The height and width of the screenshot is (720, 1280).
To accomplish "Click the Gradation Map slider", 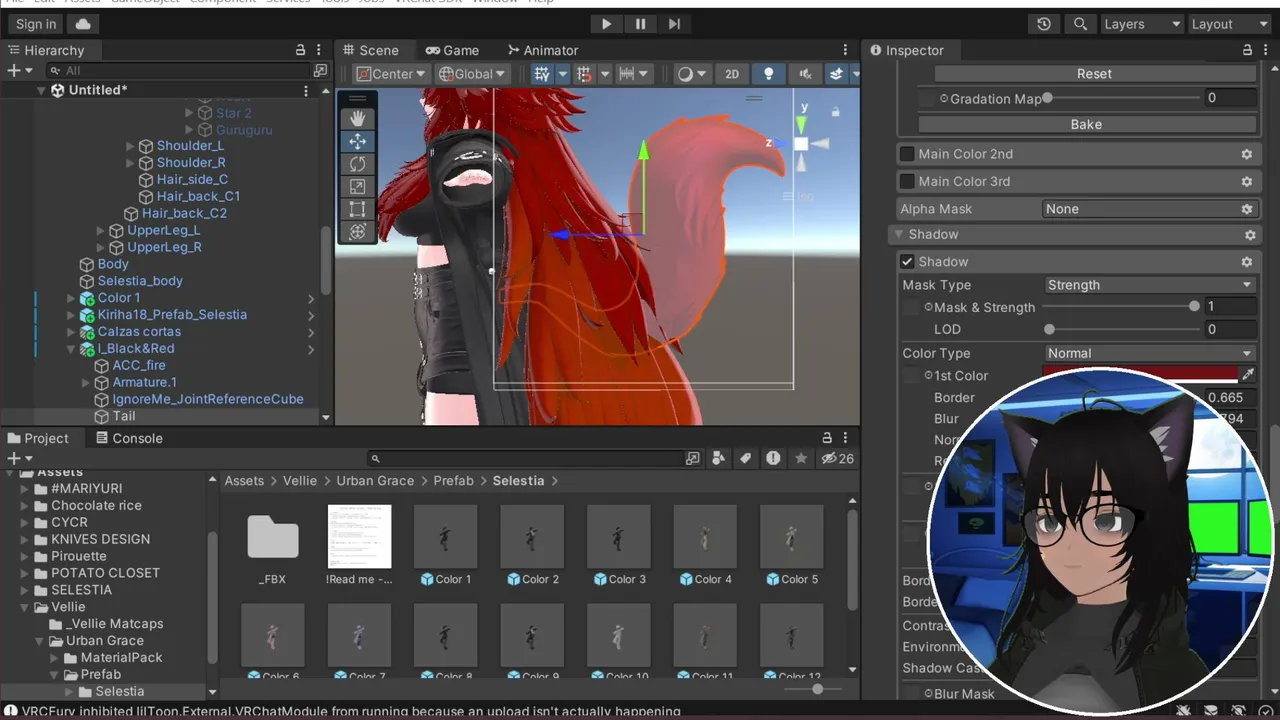I will pyautogui.click(x=1121, y=98).
